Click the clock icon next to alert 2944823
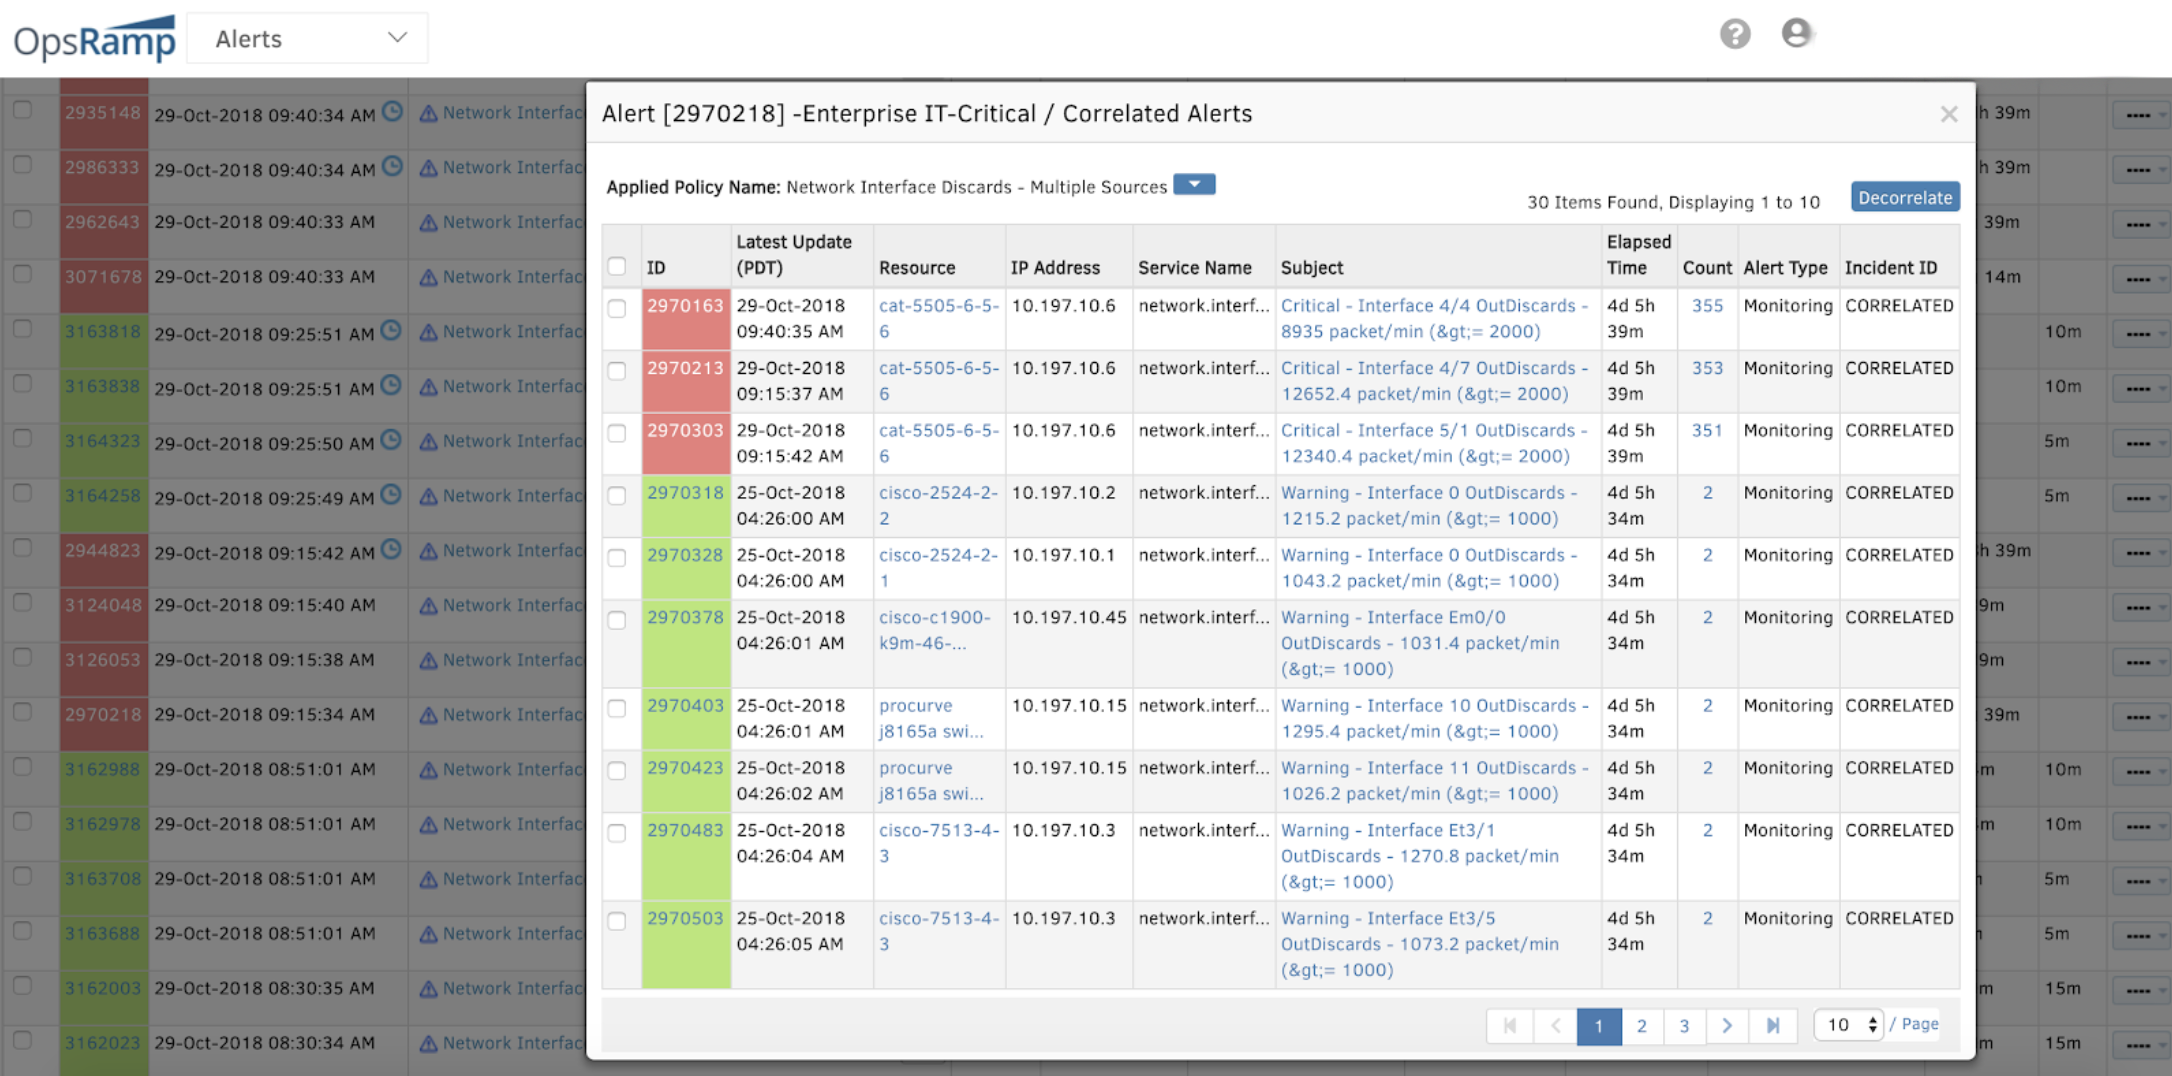The image size is (2172, 1076). click(x=391, y=551)
